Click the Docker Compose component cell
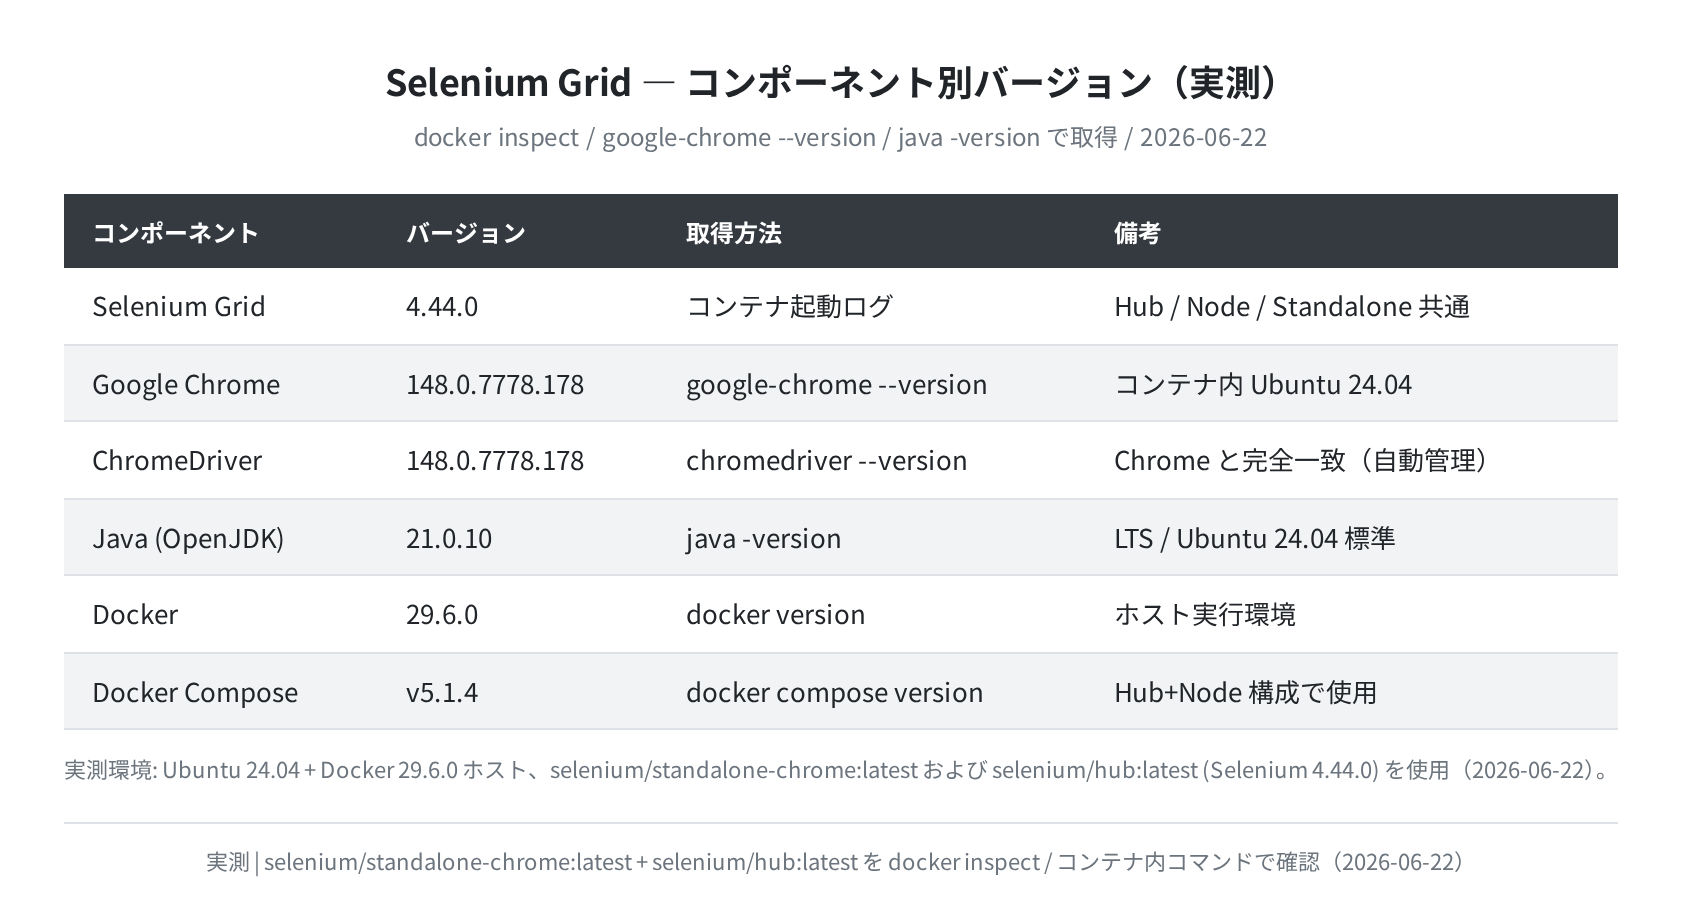The width and height of the screenshot is (1682, 916). coord(195,692)
